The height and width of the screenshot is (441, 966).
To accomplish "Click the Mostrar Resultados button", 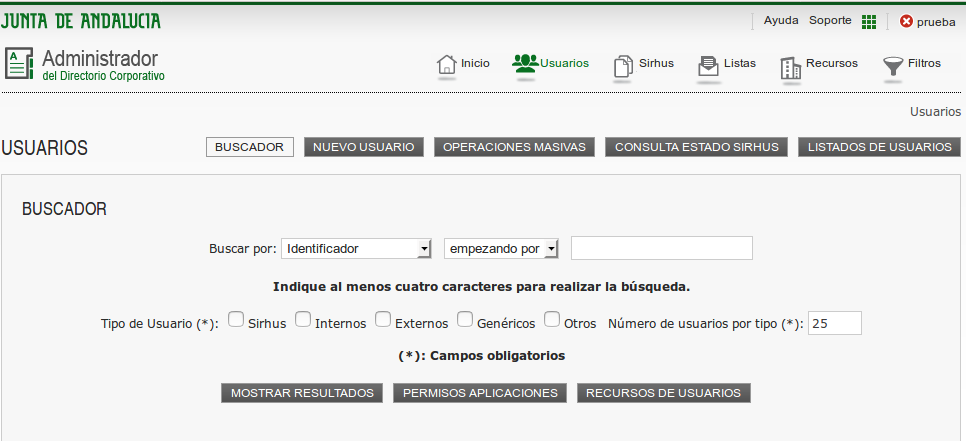I will click(302, 393).
